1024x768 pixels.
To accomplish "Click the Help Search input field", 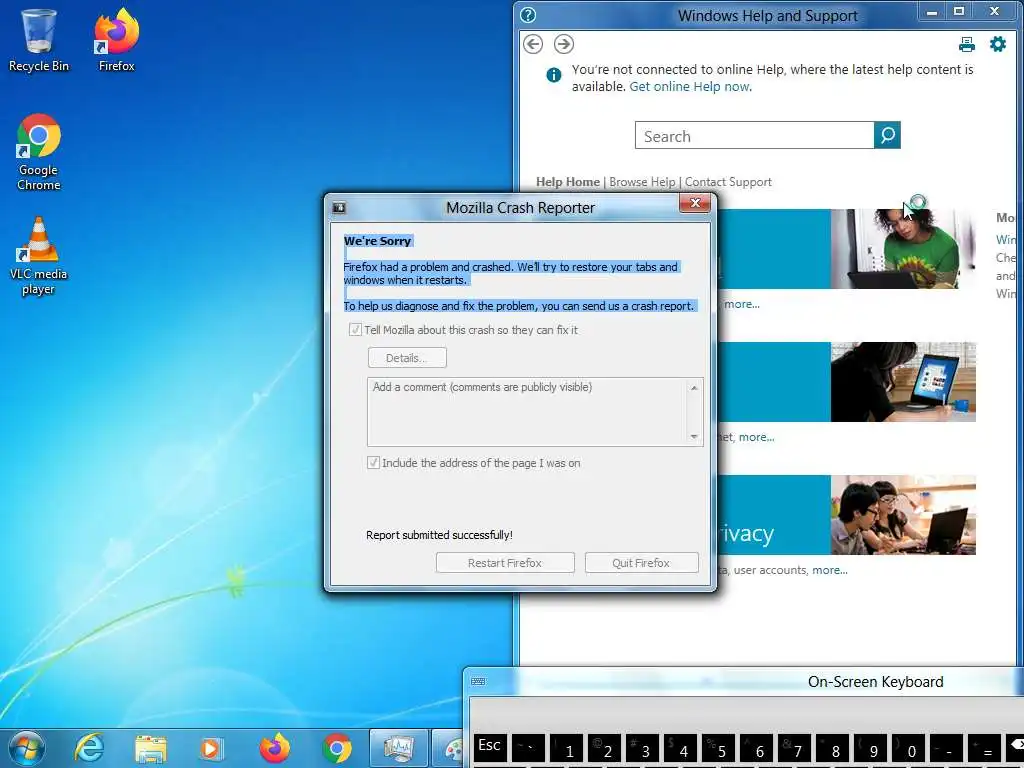I will [x=754, y=135].
